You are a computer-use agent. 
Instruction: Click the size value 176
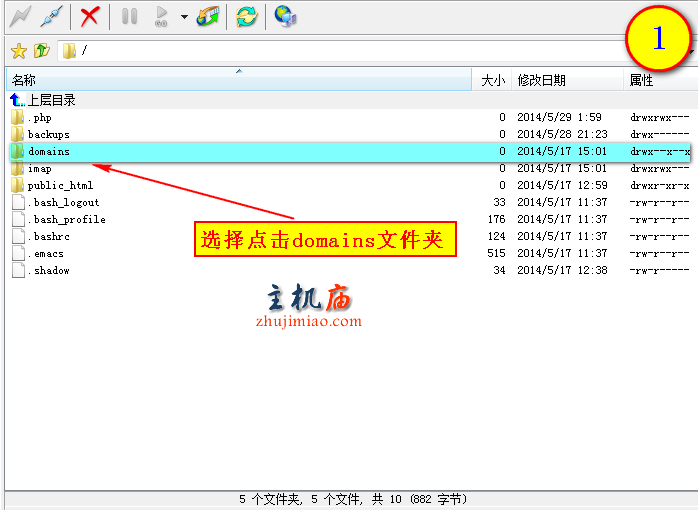point(496,219)
